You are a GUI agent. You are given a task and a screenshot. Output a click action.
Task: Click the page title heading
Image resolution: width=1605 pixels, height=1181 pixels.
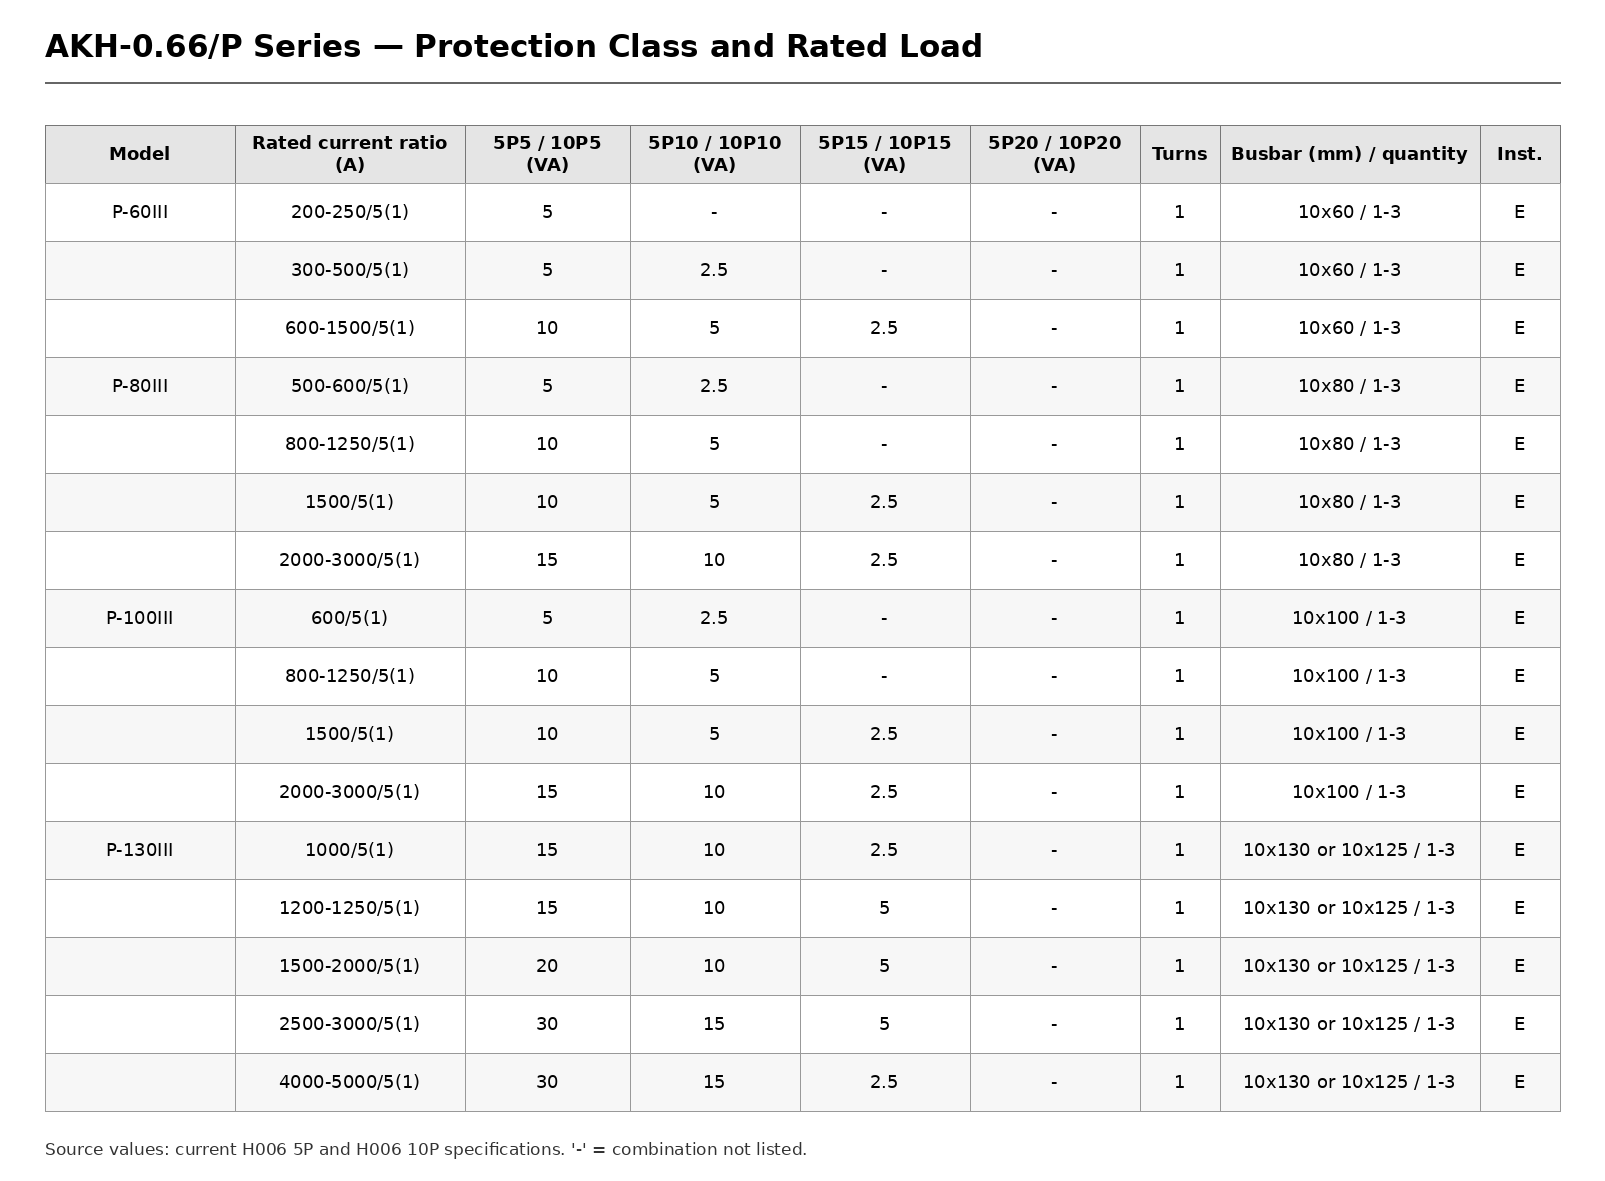514,47
